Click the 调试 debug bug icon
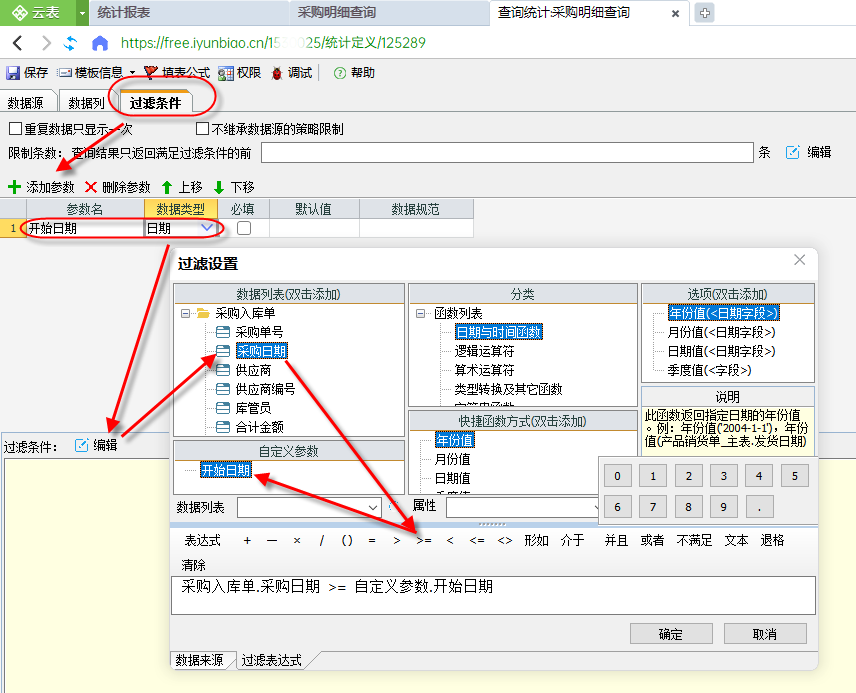 pyautogui.click(x=277, y=73)
